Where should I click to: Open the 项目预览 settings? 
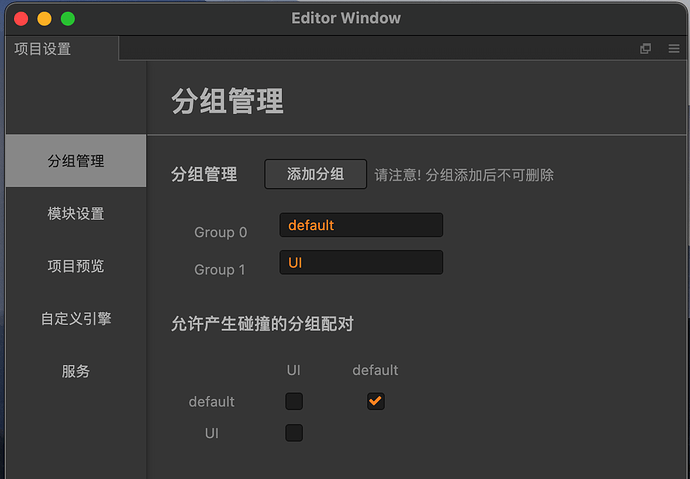click(76, 266)
